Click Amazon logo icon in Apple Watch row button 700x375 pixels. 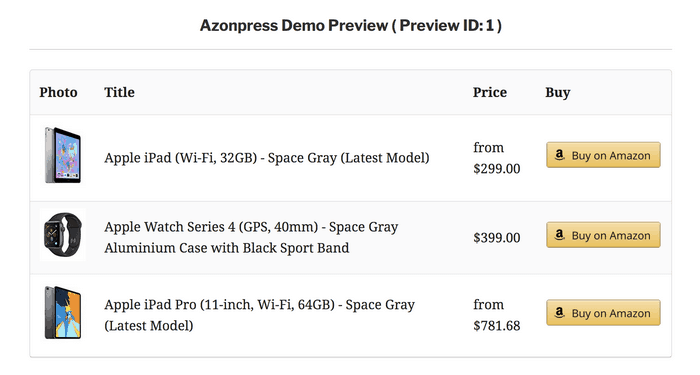pyautogui.click(x=559, y=235)
